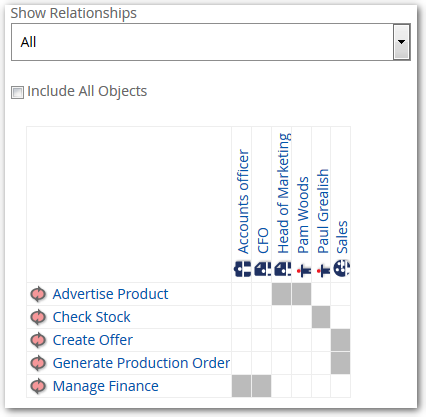Click the Manage Finance process icon
Image resolution: width=426 pixels, height=417 pixels.
pyautogui.click(x=38, y=386)
